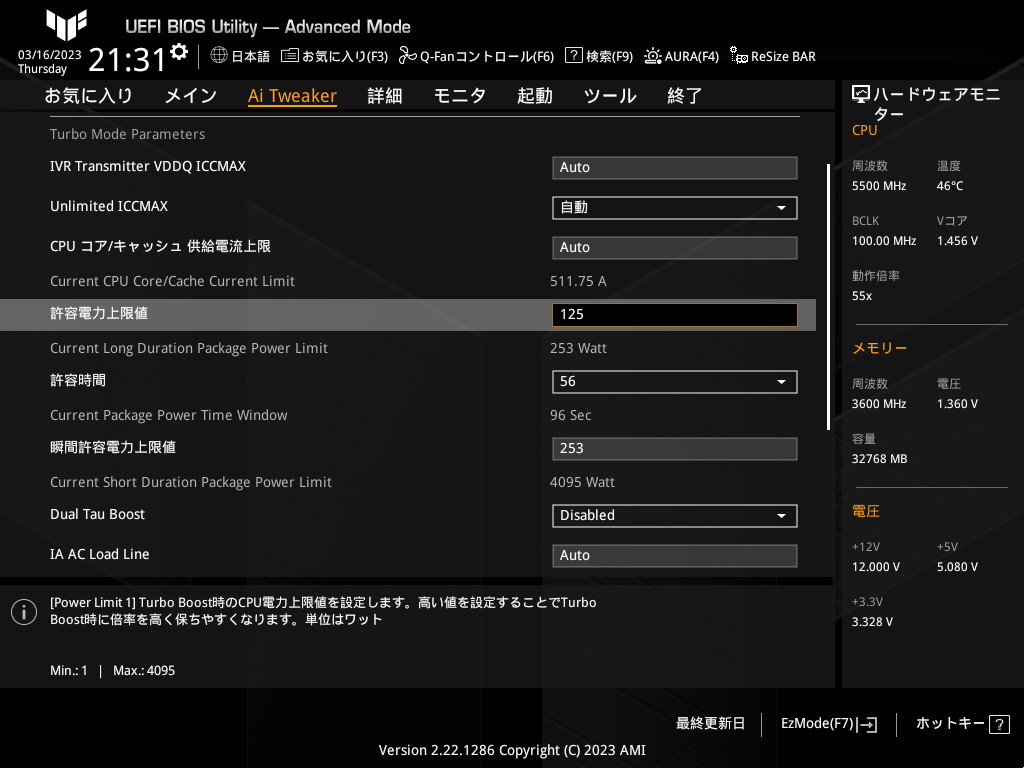Click the 03/16/2023 date

pyautogui.click(x=50, y=55)
